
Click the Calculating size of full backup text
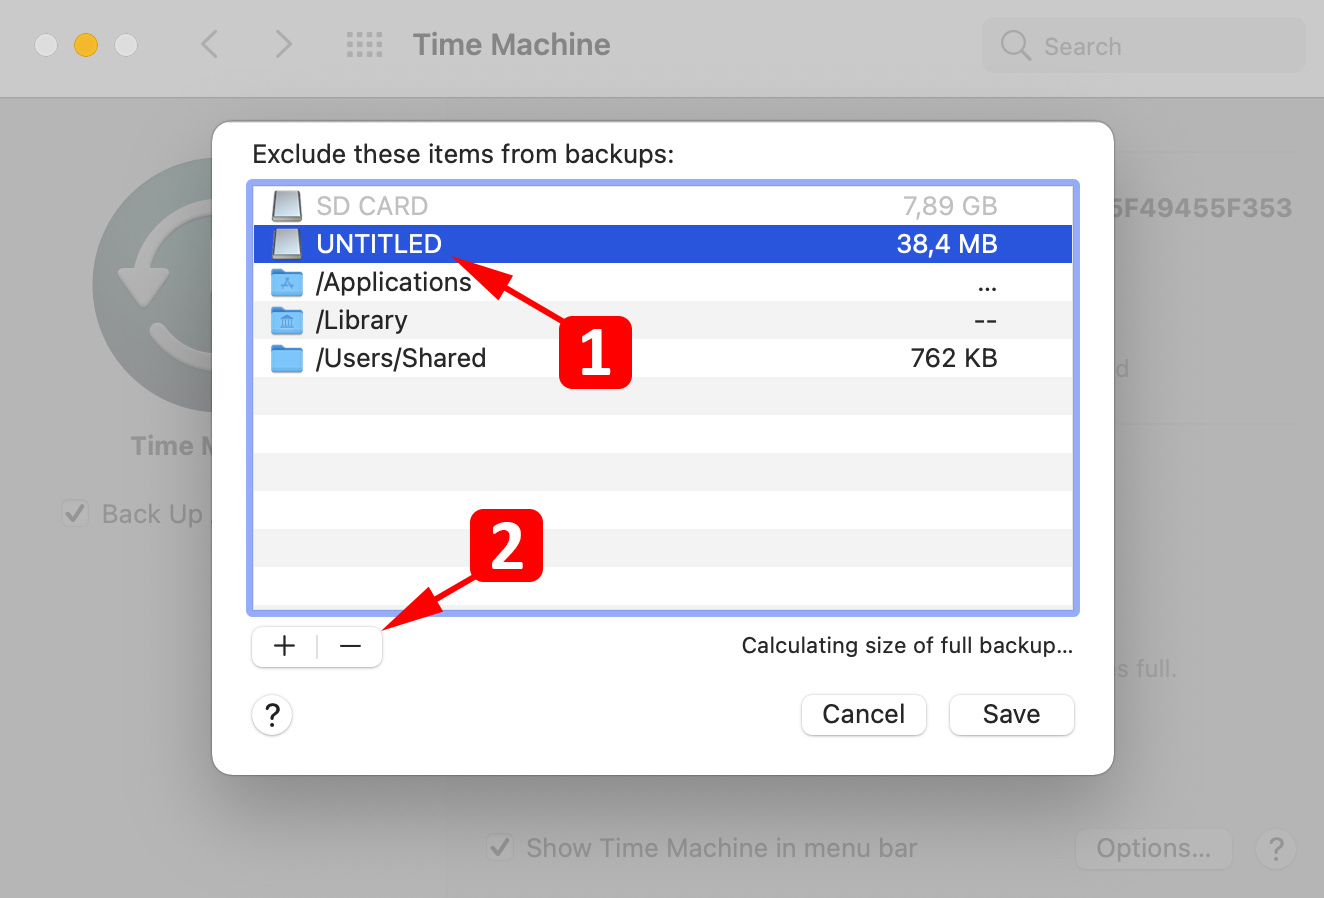click(x=907, y=646)
